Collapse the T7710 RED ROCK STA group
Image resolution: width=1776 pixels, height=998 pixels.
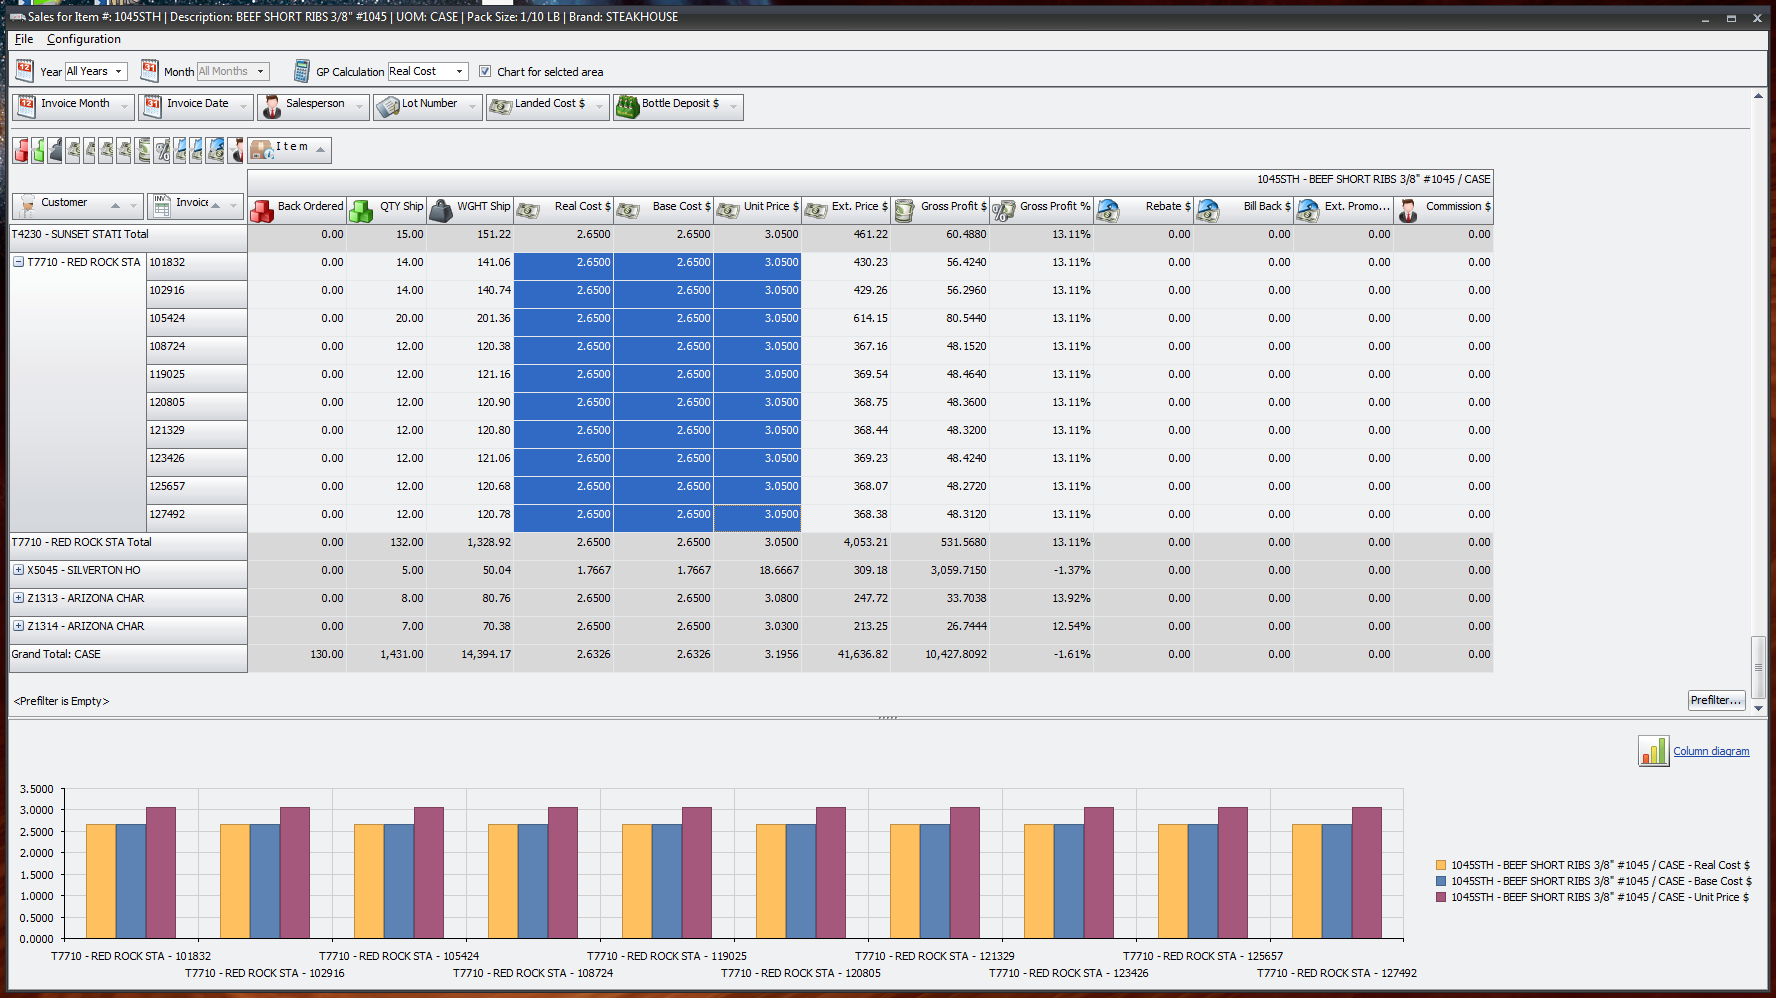click(x=17, y=261)
